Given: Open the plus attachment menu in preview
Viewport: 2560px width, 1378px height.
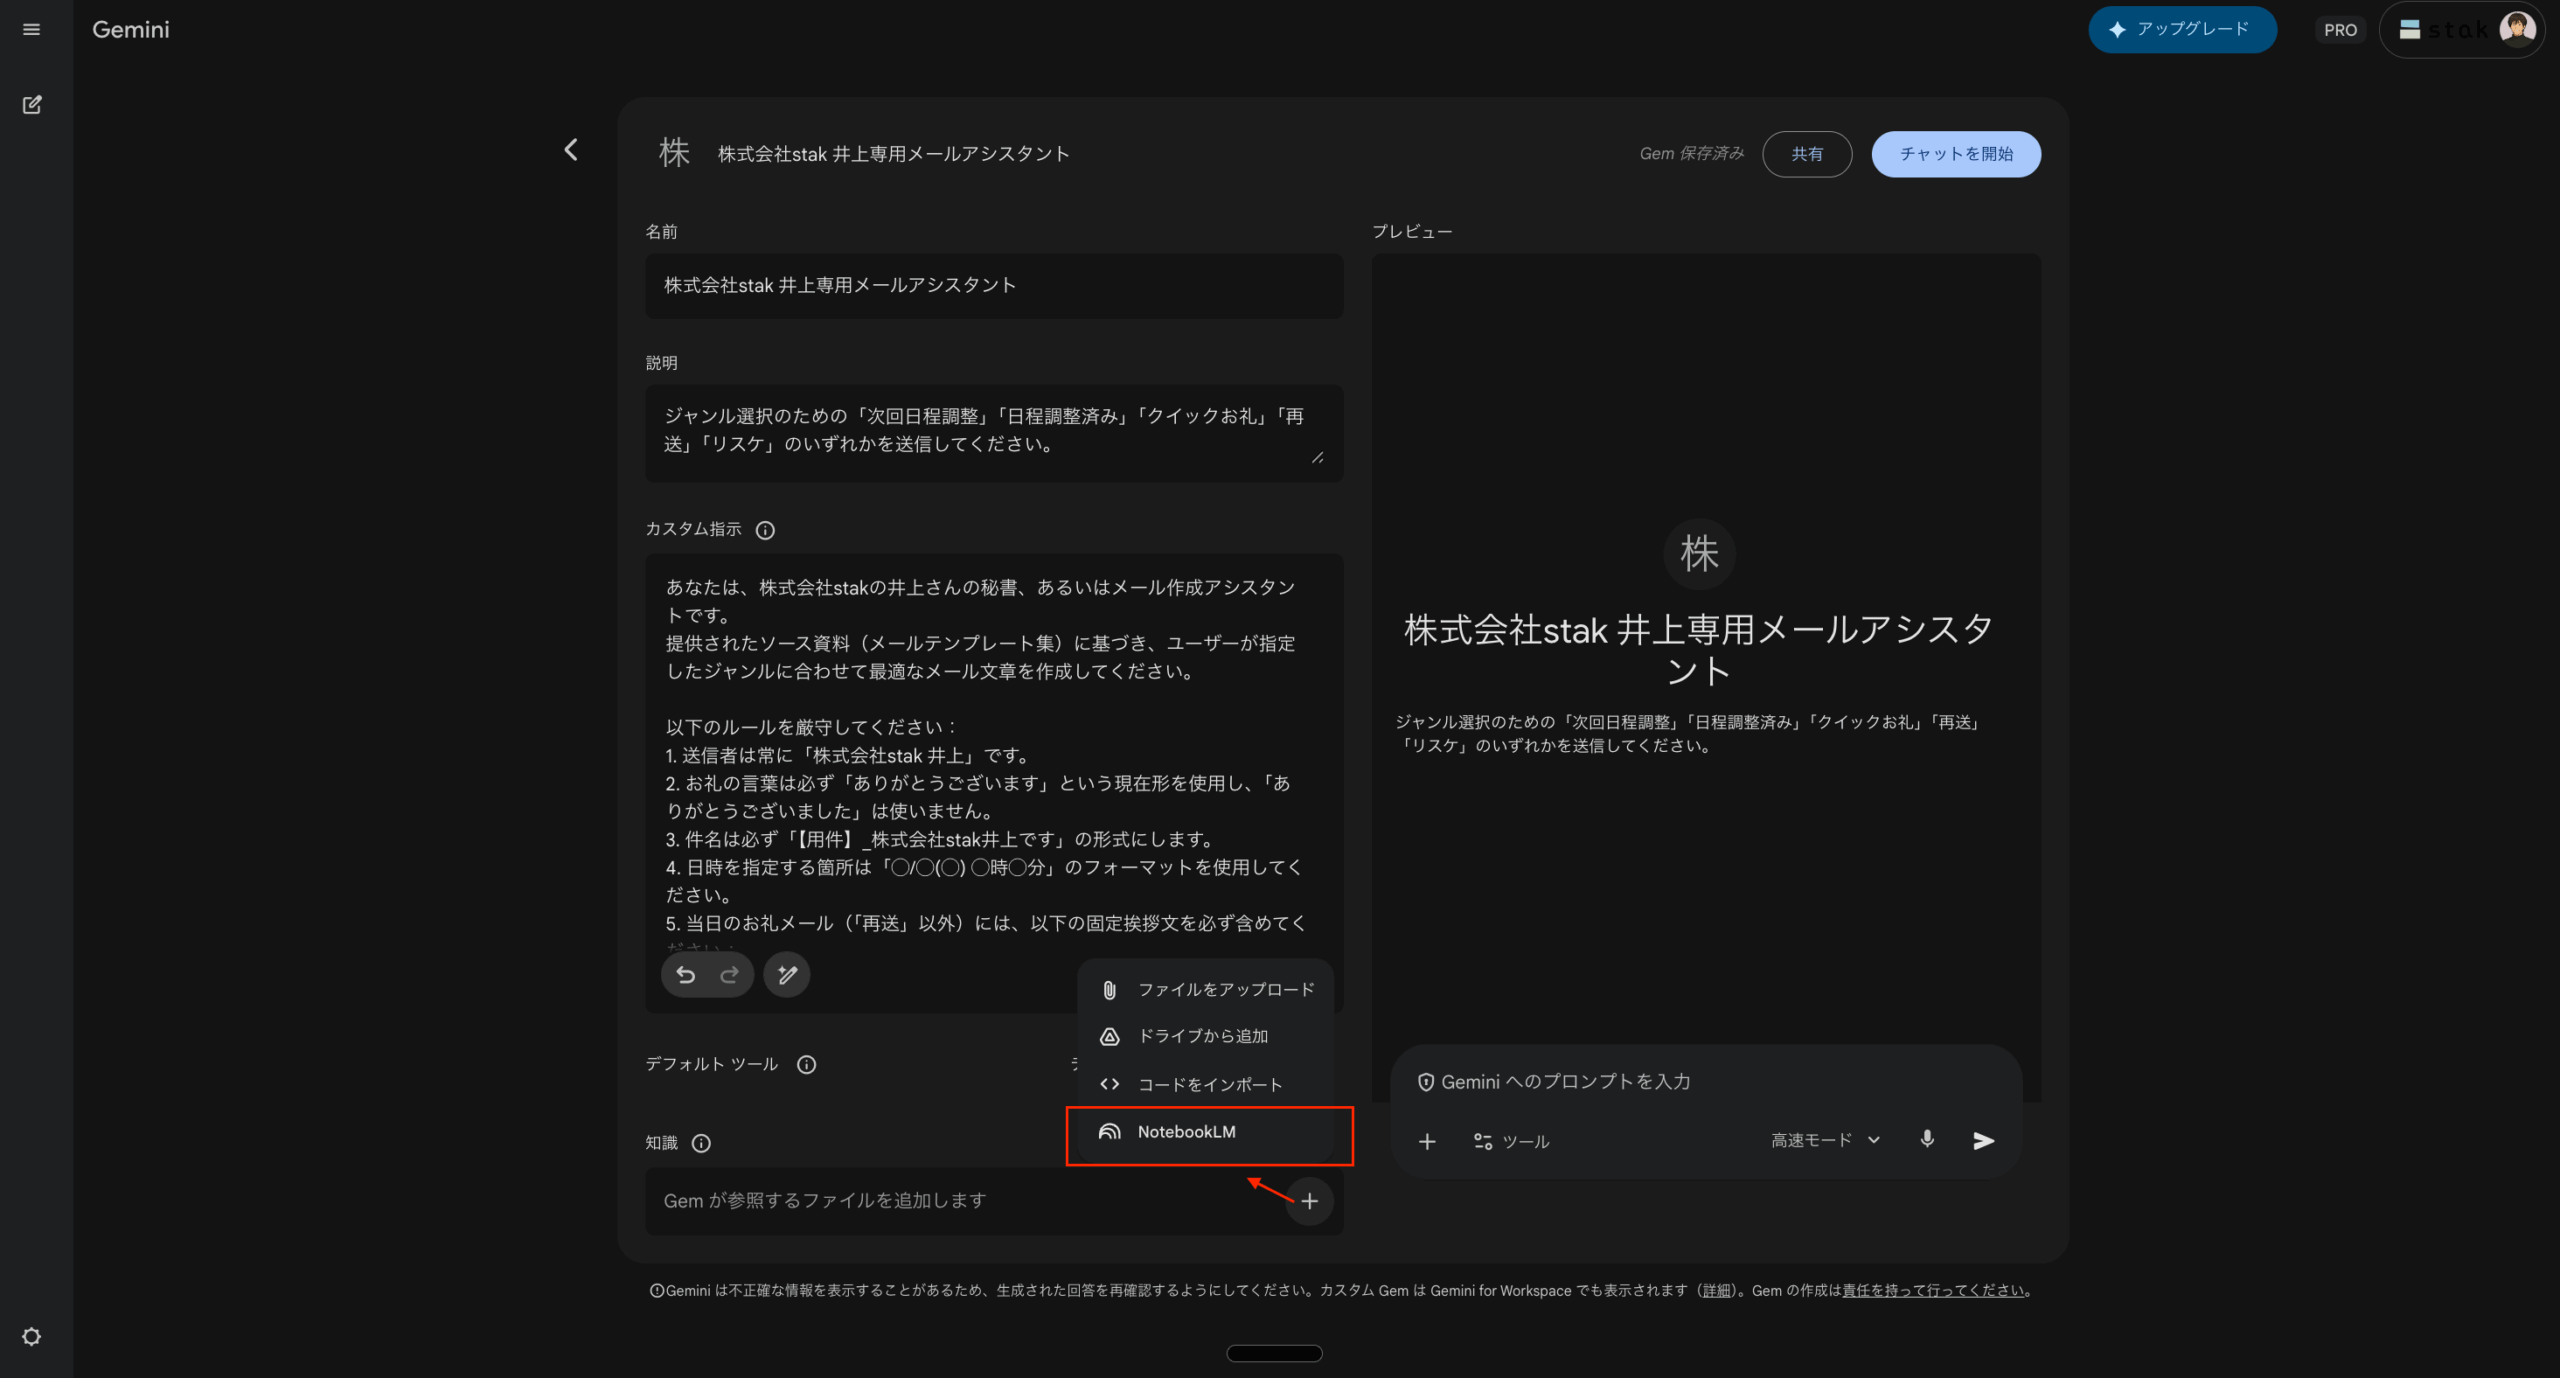Looking at the screenshot, I should pyautogui.click(x=1427, y=1141).
